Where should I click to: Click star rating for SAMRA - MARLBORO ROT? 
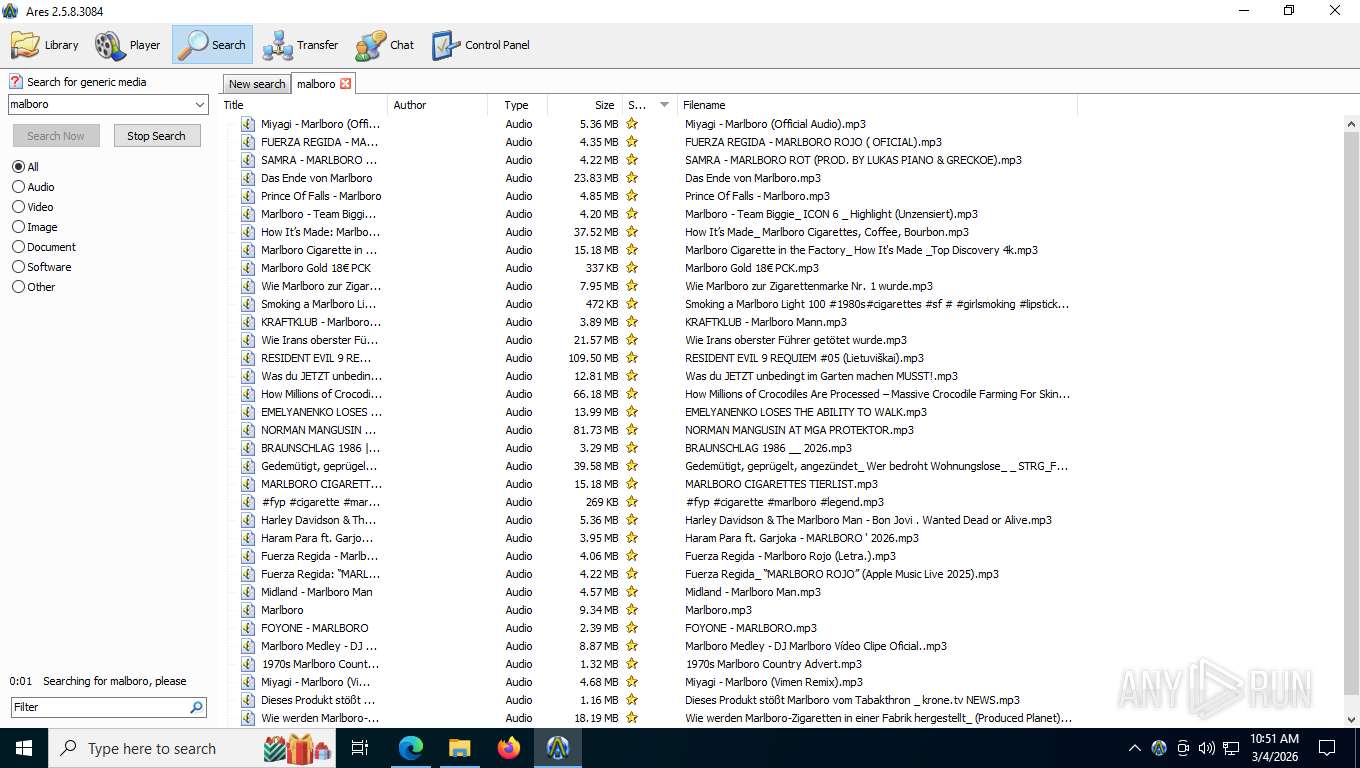632,160
